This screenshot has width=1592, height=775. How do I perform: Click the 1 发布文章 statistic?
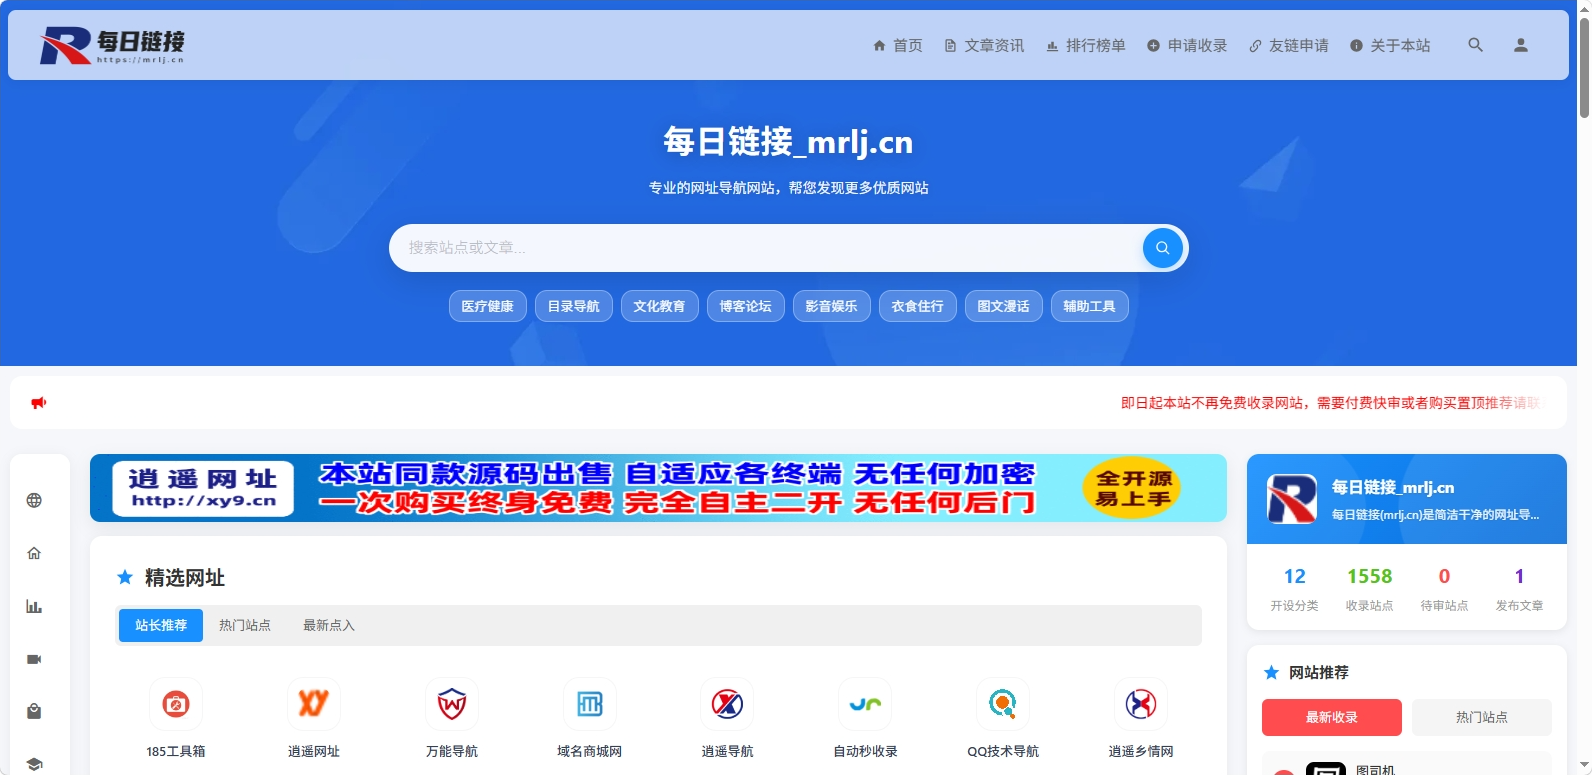pos(1519,589)
